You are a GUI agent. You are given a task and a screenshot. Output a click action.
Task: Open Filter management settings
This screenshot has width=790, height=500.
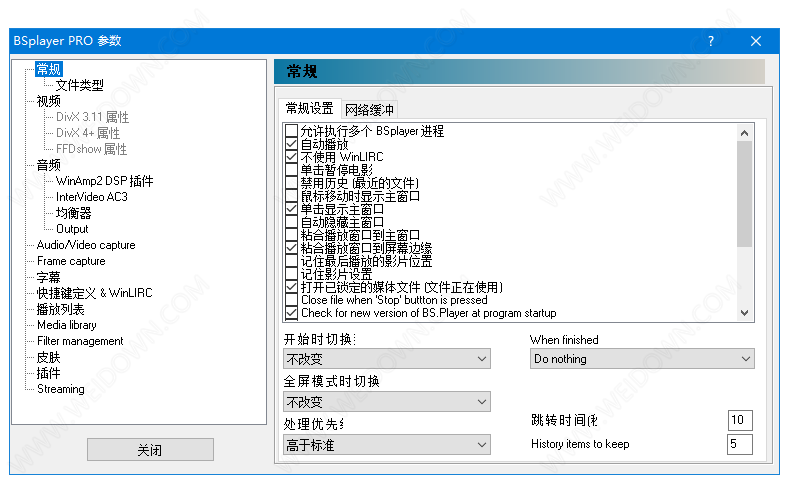click(80, 341)
